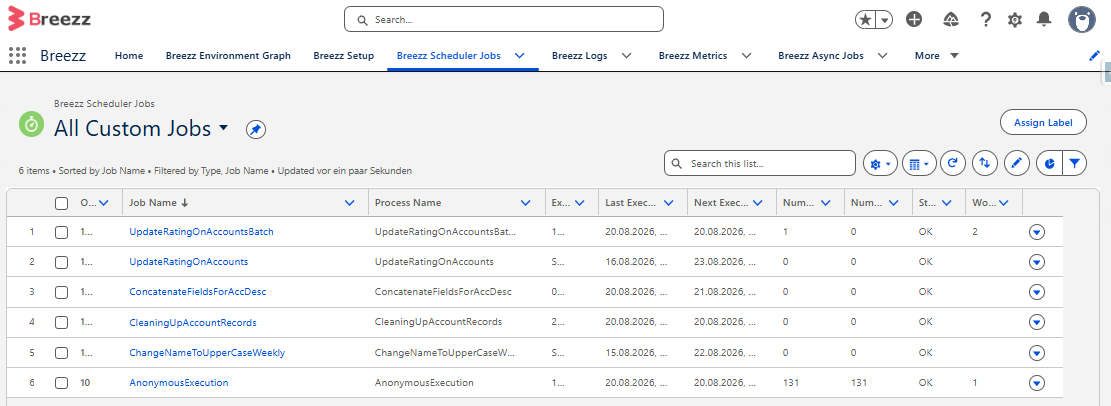1111x406 pixels.
Task: Expand Breezz Scheduler Jobs tab menu
Action: click(519, 55)
